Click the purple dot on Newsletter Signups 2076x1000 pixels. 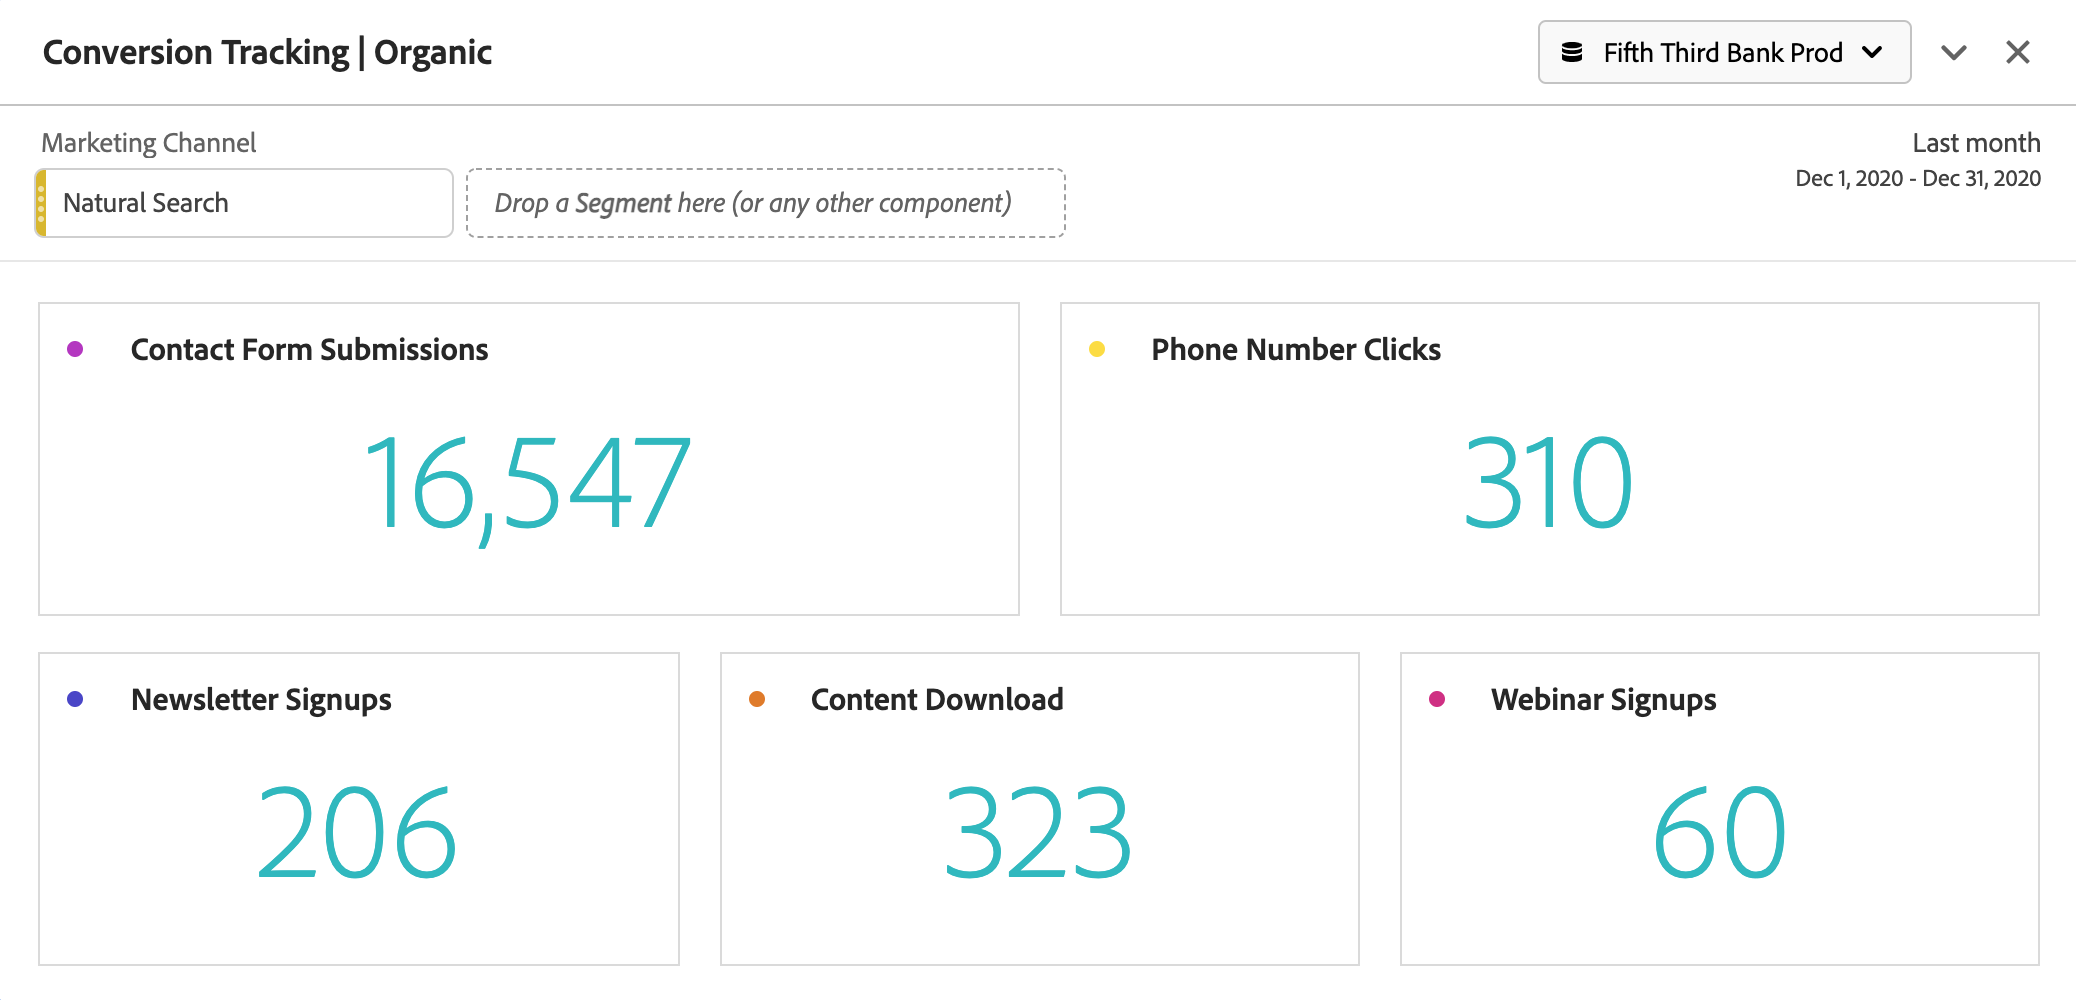pos(75,699)
